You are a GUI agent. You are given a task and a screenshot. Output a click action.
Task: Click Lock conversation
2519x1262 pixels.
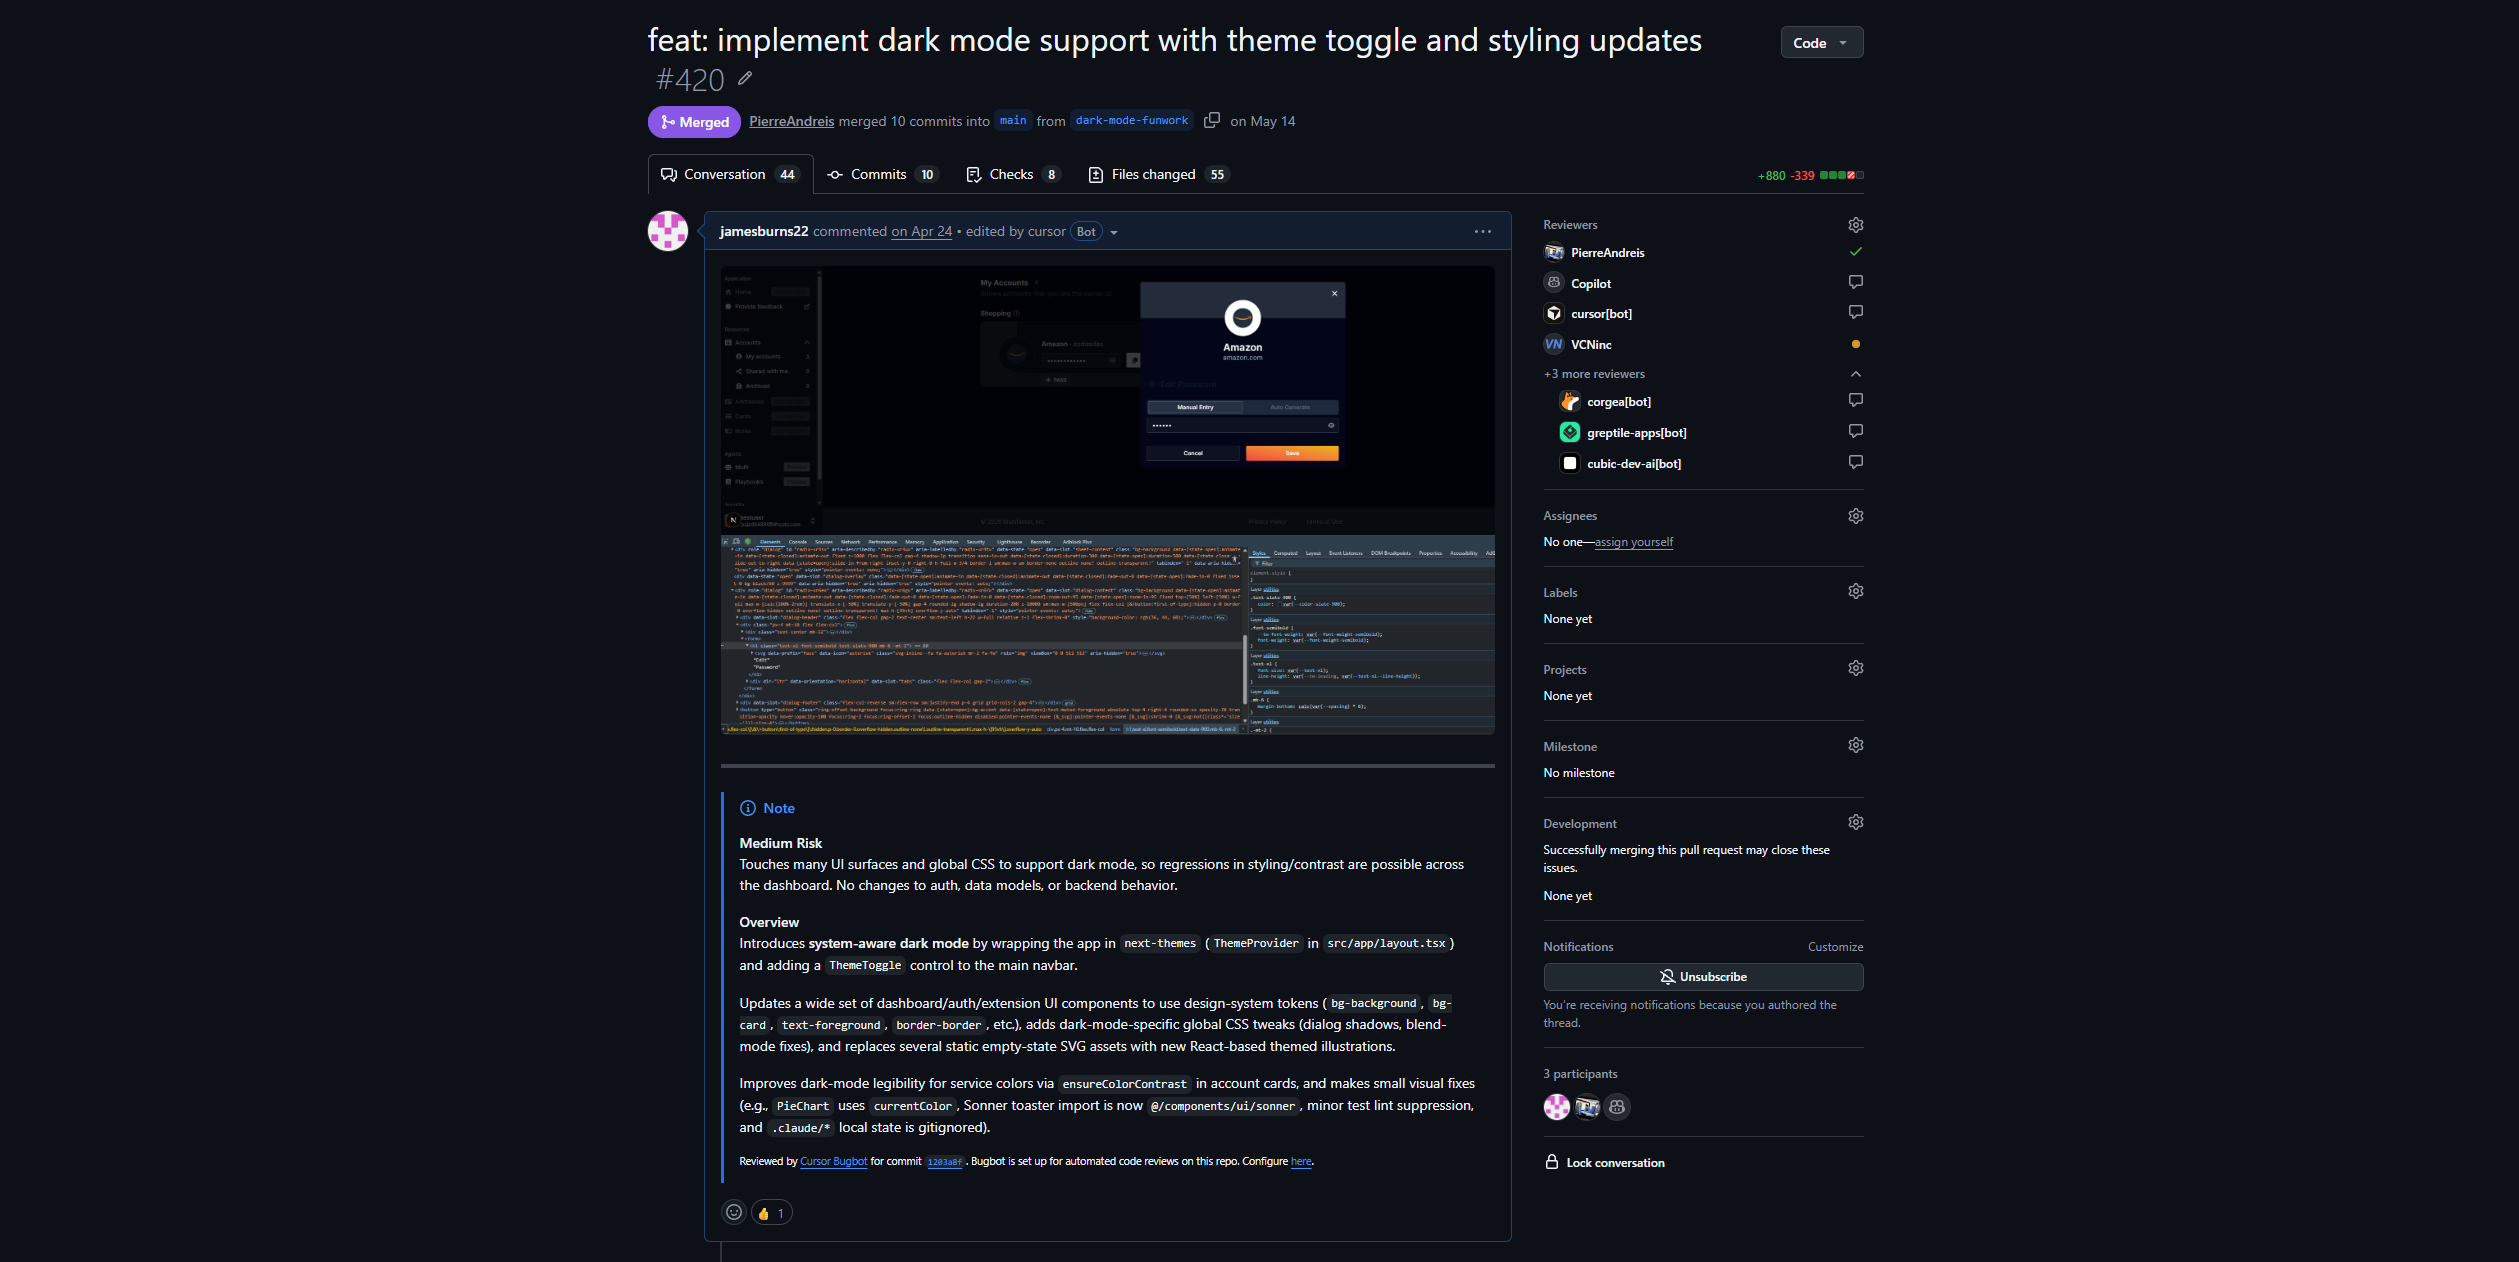pos(1605,1162)
